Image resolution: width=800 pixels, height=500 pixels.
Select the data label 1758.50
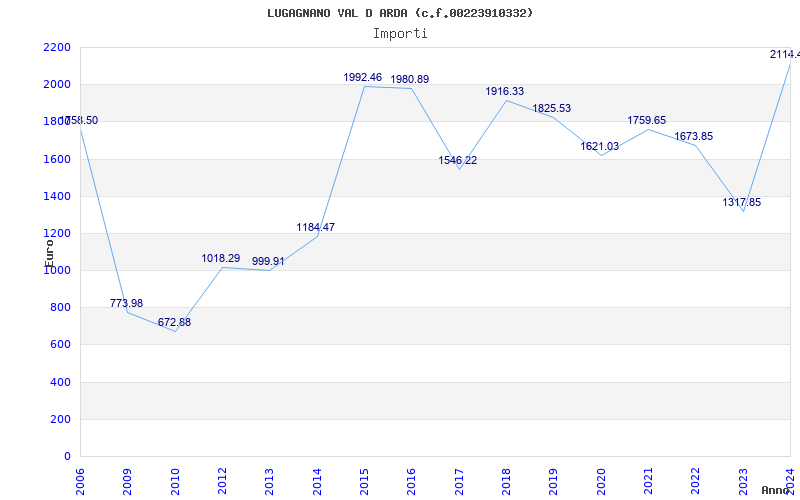pyautogui.click(x=79, y=121)
